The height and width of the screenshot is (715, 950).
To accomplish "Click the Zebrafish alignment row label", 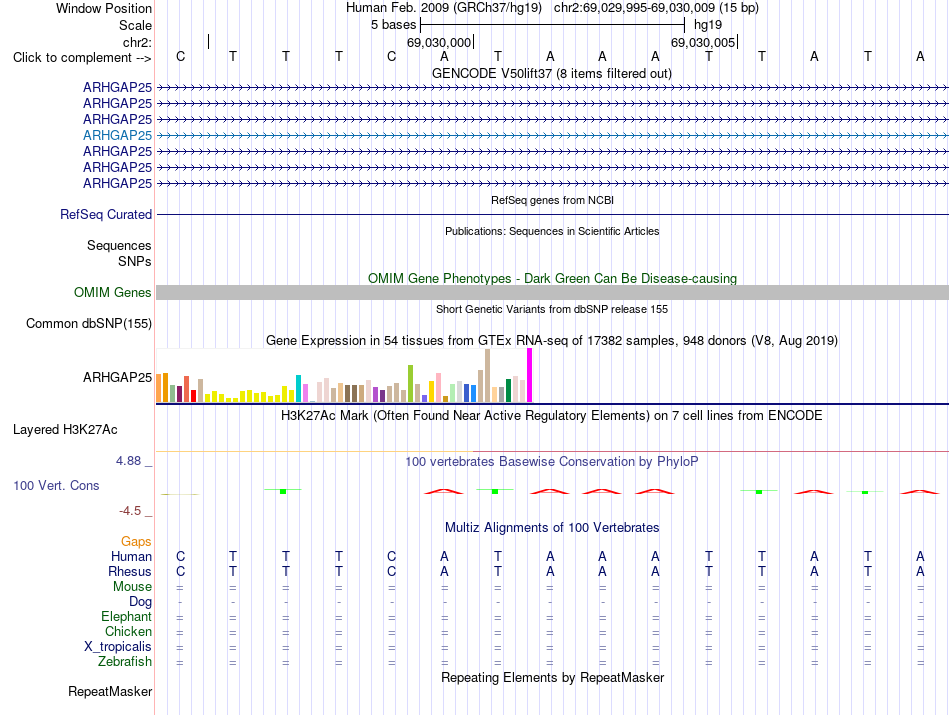I will tap(125, 662).
